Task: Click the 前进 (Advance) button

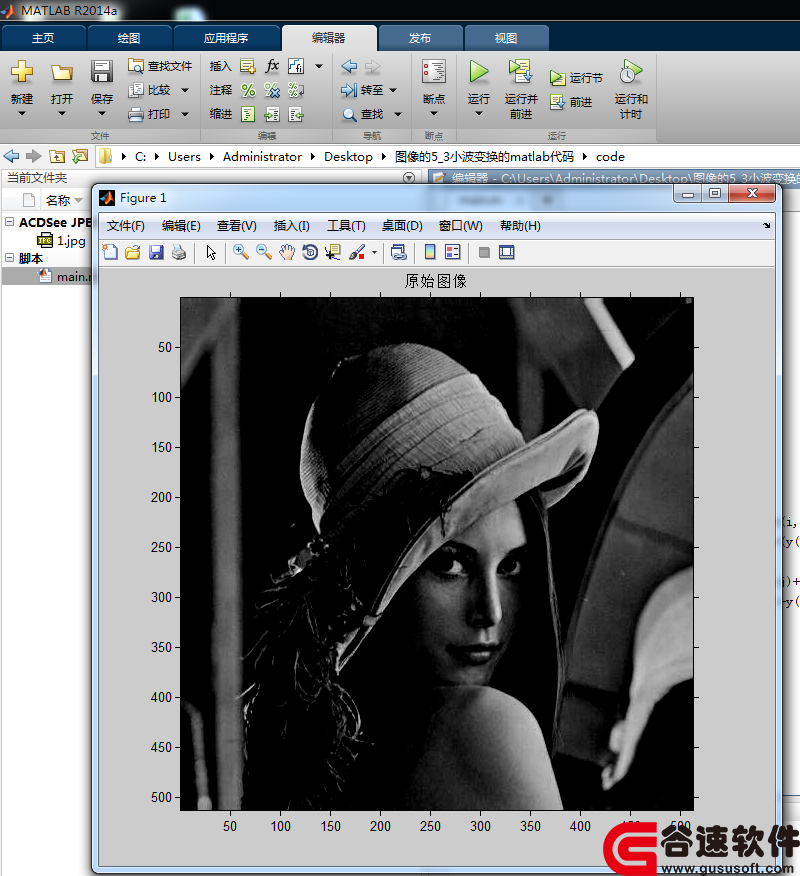Action: (x=571, y=102)
